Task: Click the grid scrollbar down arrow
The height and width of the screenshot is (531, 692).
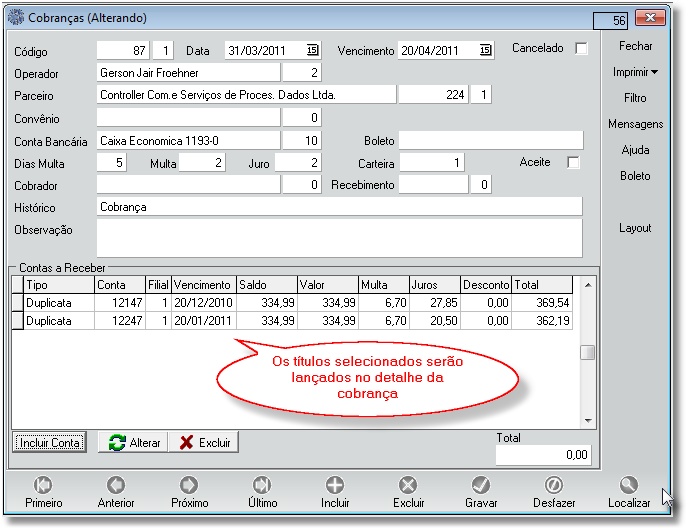Action: [588, 420]
